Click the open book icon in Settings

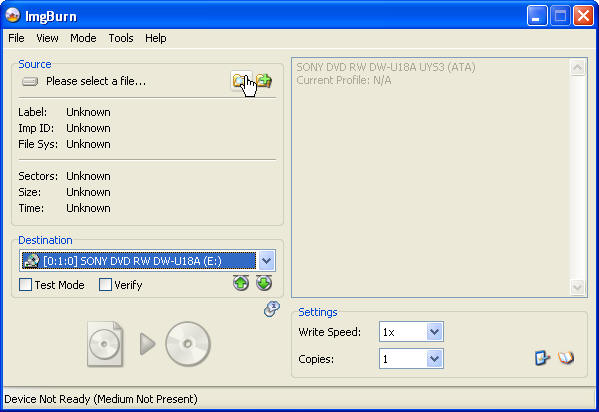[566, 358]
